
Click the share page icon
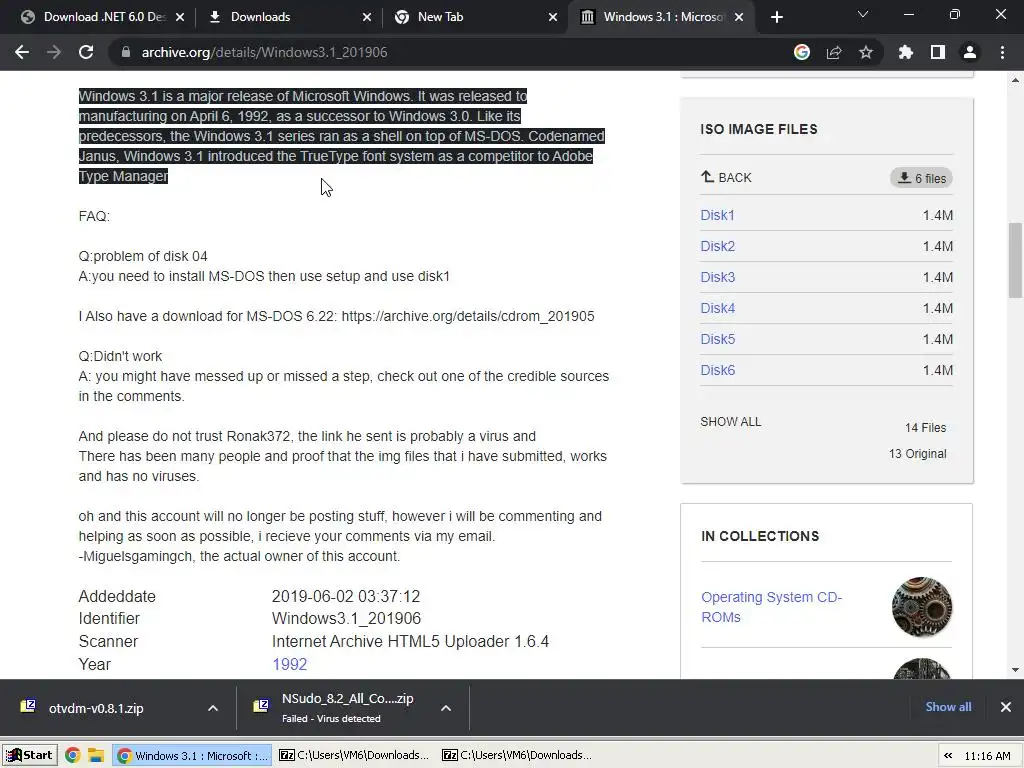pos(834,52)
